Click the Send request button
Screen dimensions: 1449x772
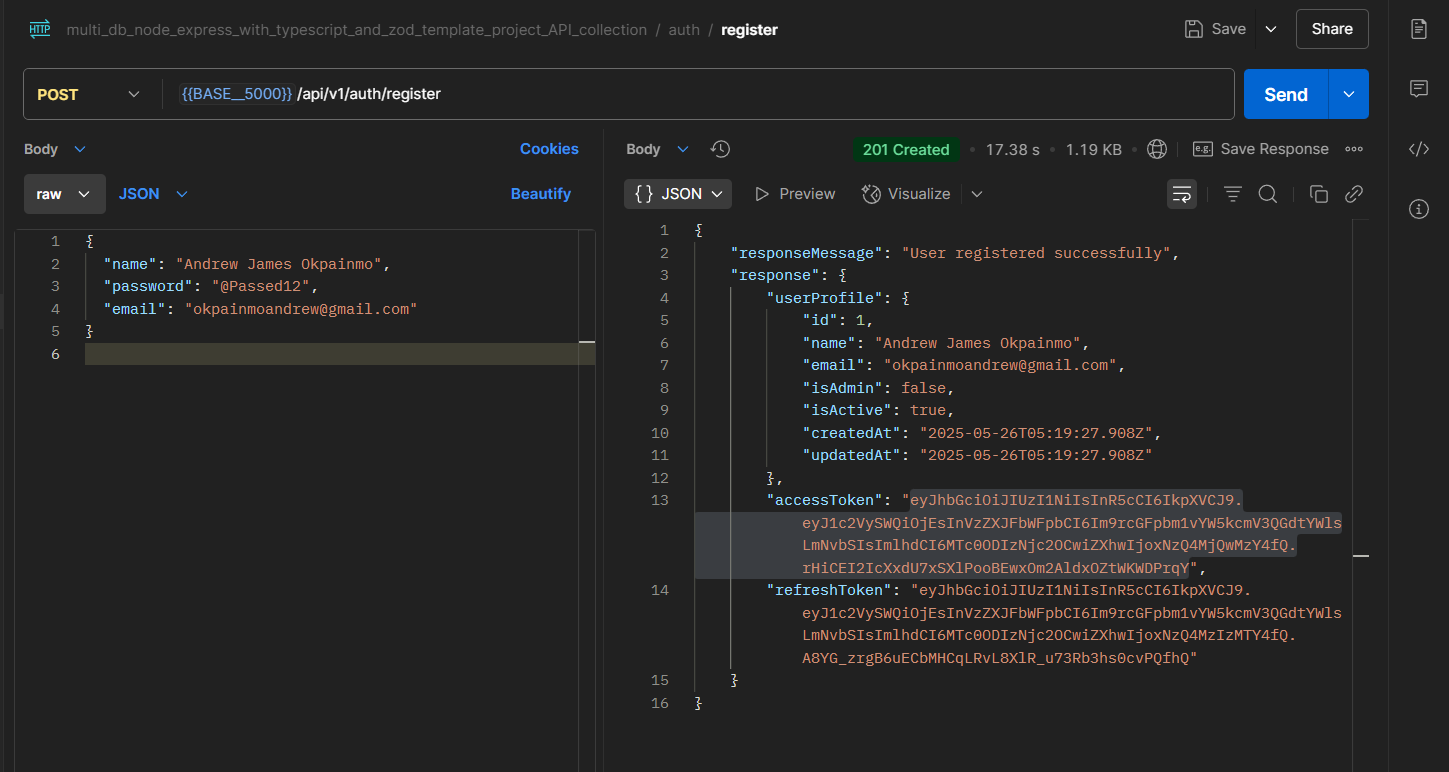1285,94
